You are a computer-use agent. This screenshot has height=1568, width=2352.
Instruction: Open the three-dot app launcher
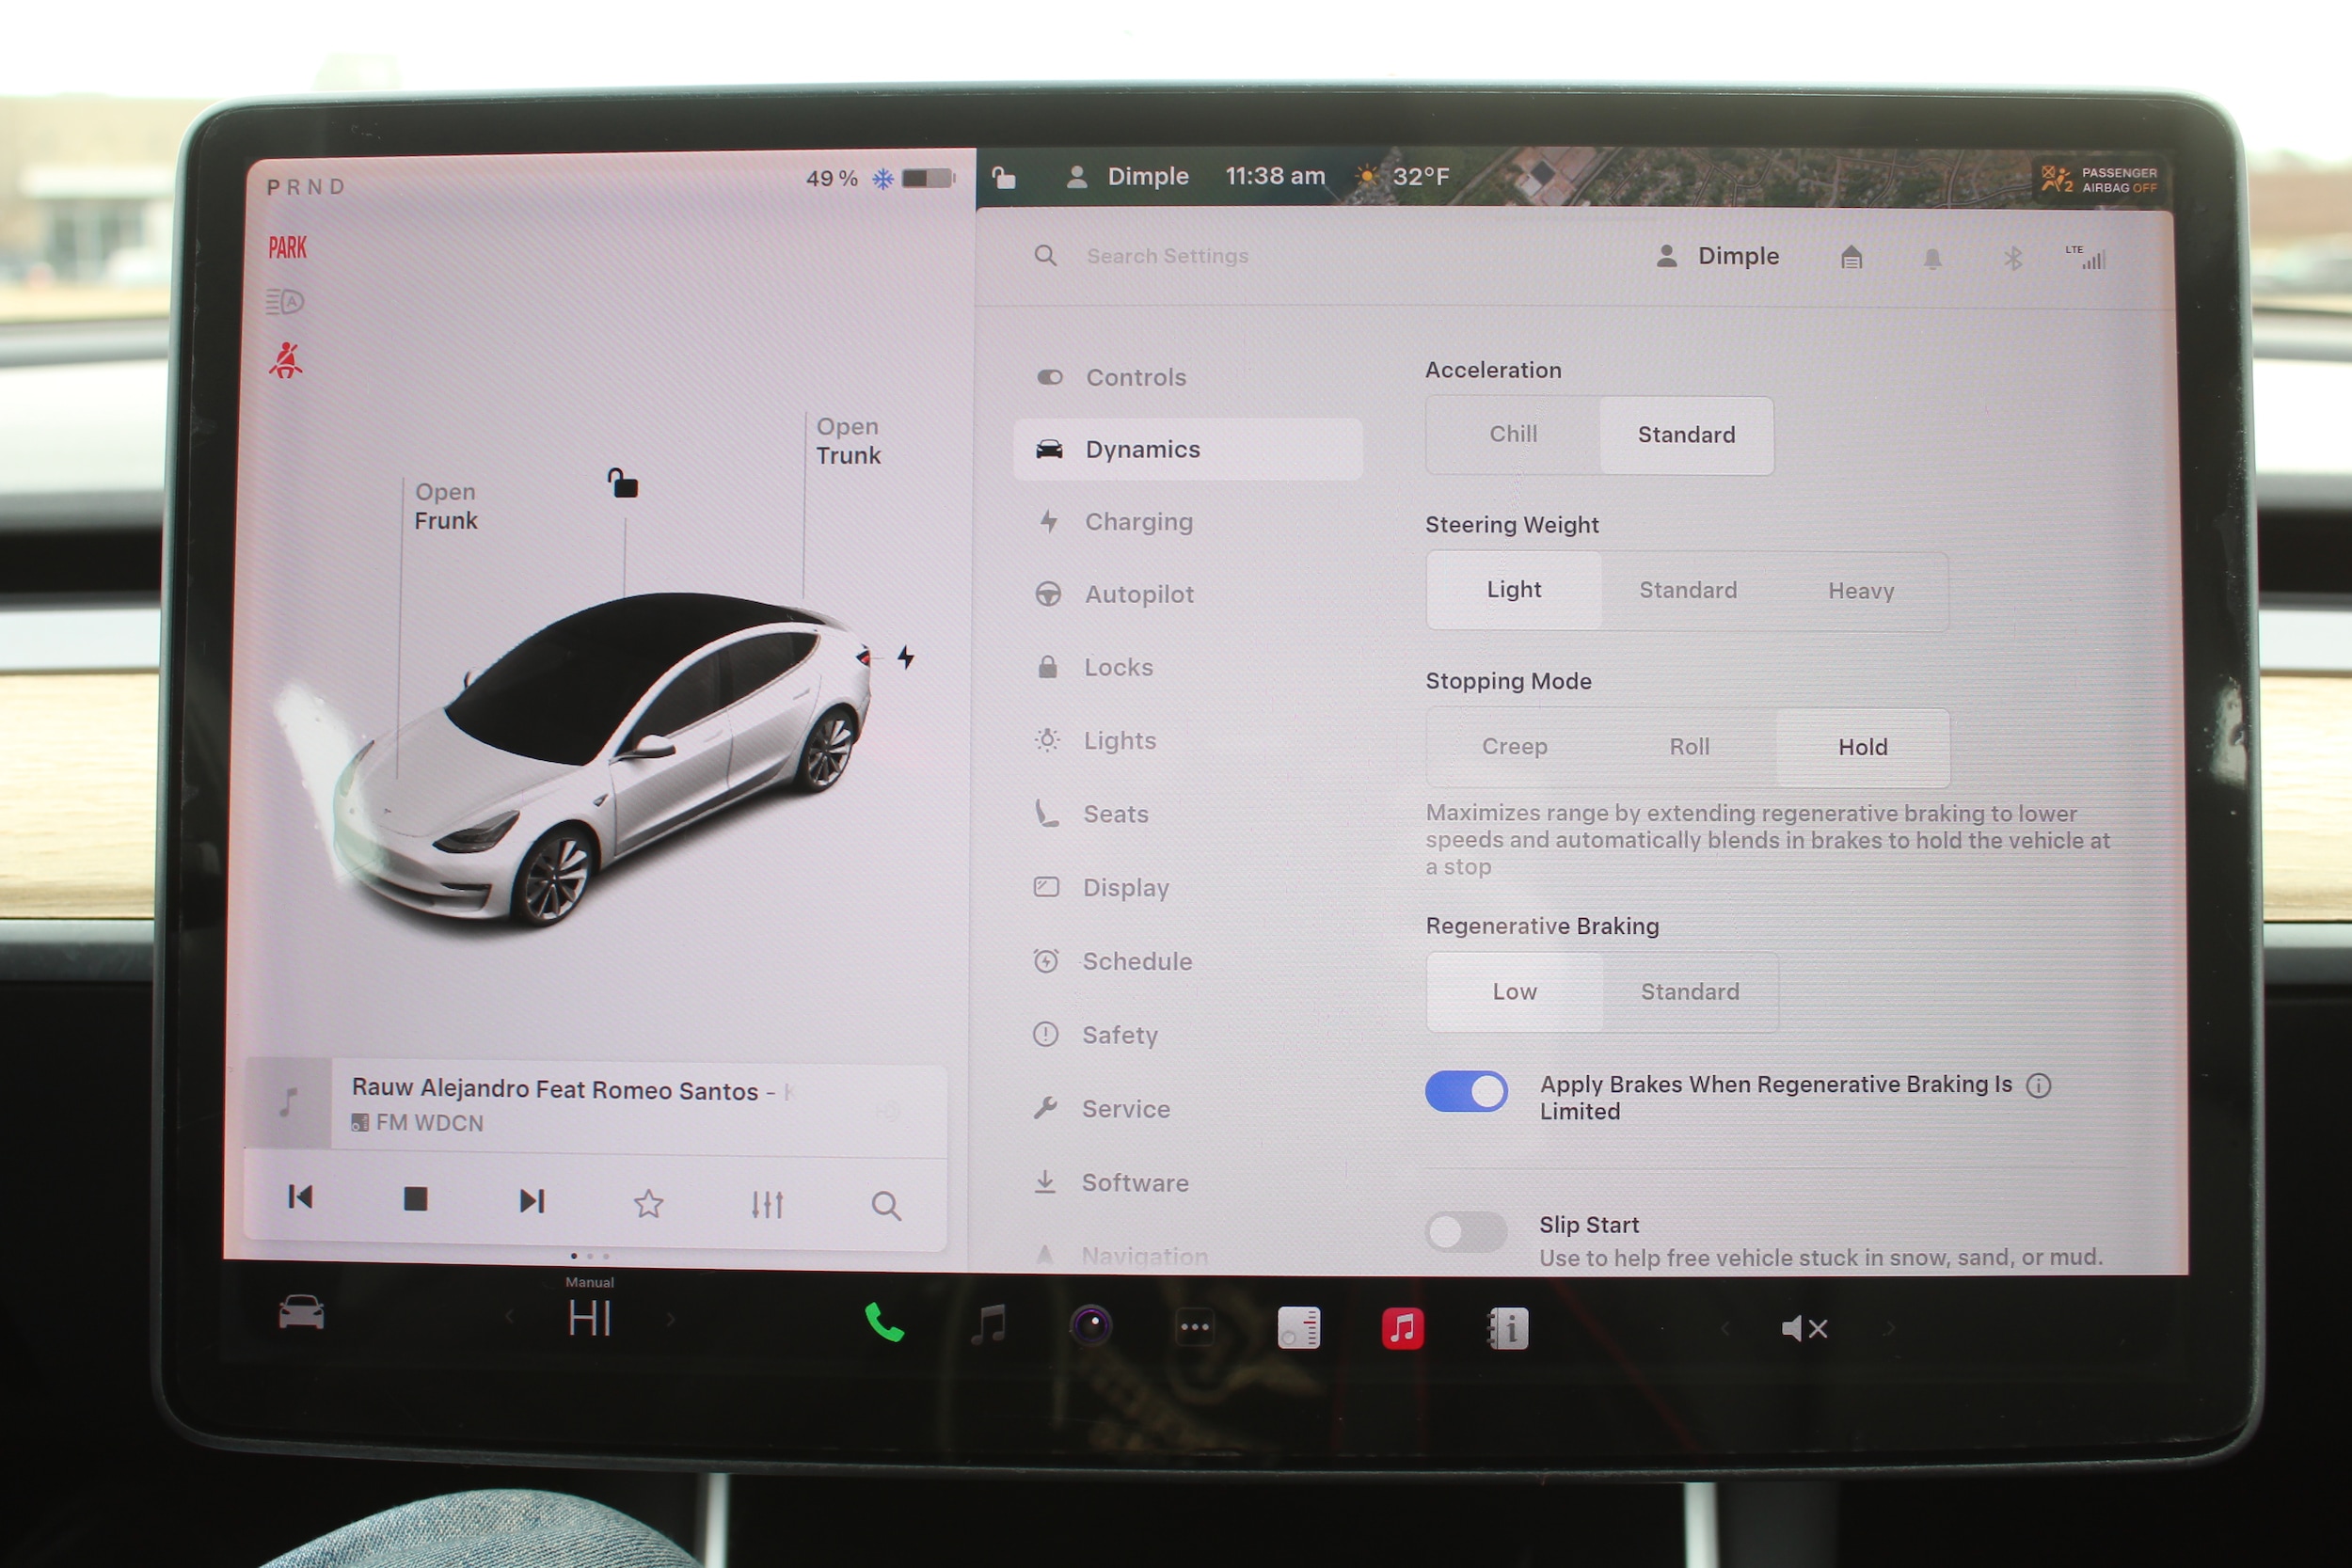pyautogui.click(x=1195, y=1328)
